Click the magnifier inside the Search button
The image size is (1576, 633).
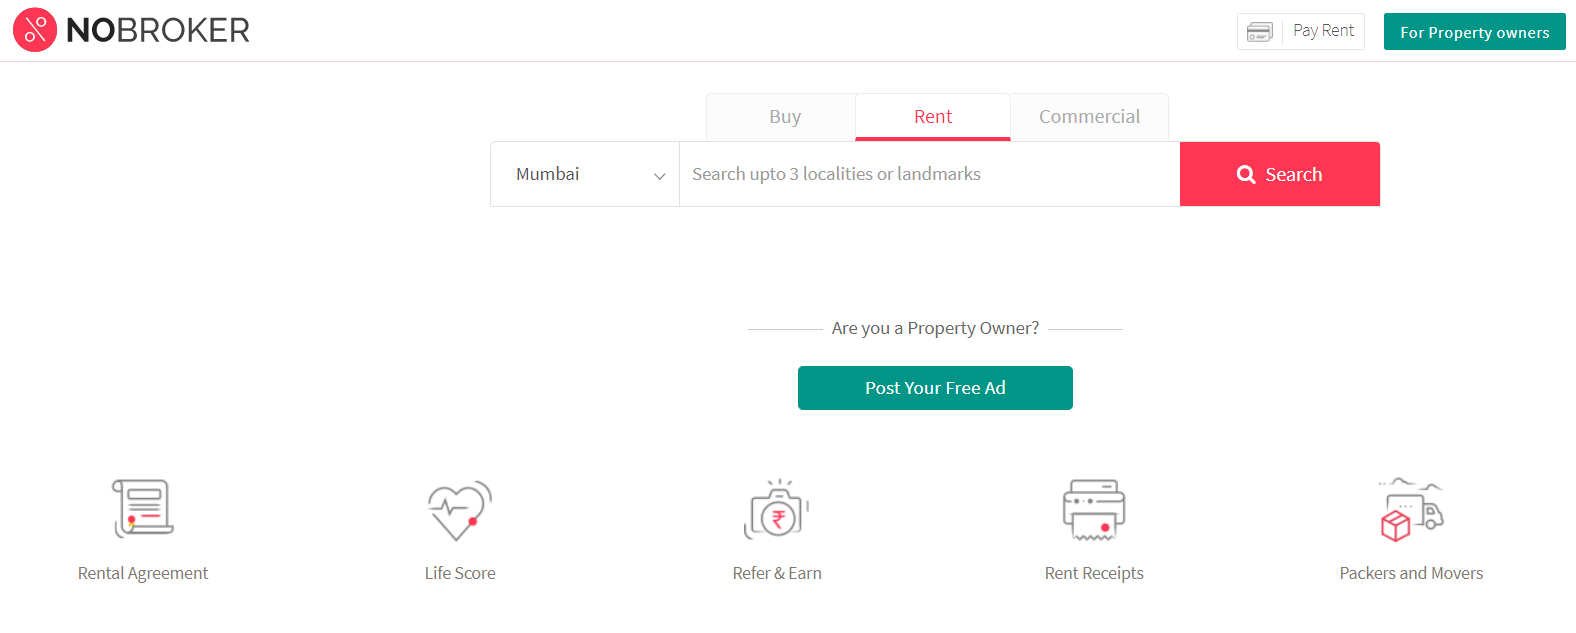coord(1246,174)
